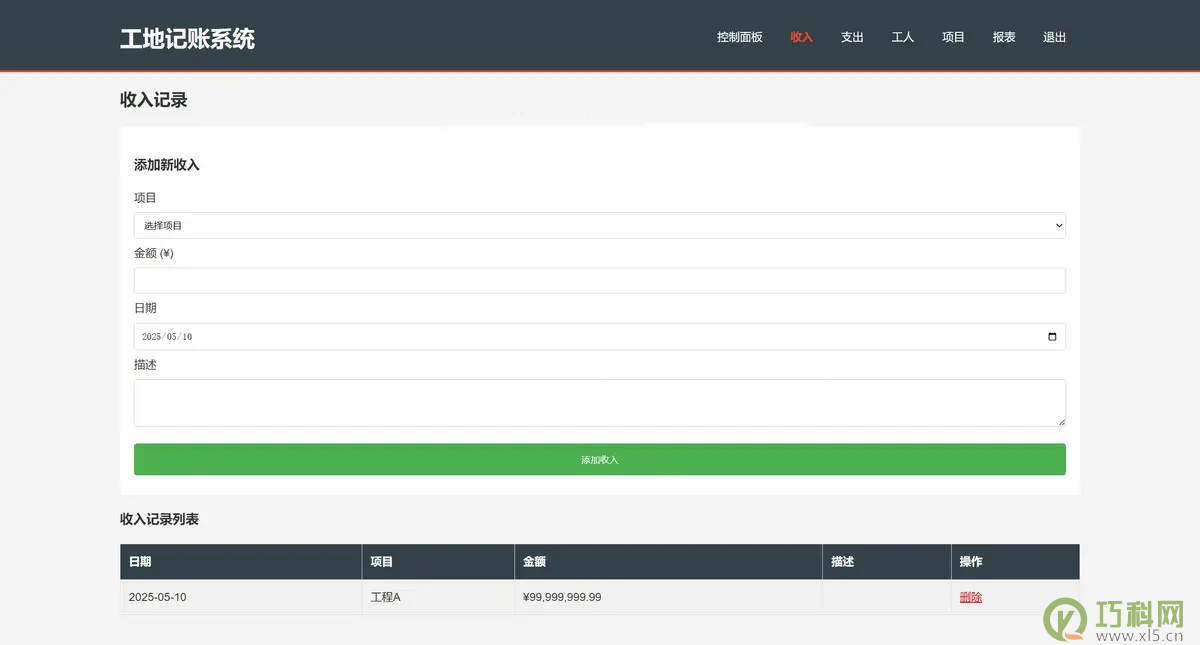Select the 2025-05-10 date cell
This screenshot has height=645, width=1200.
241,597
